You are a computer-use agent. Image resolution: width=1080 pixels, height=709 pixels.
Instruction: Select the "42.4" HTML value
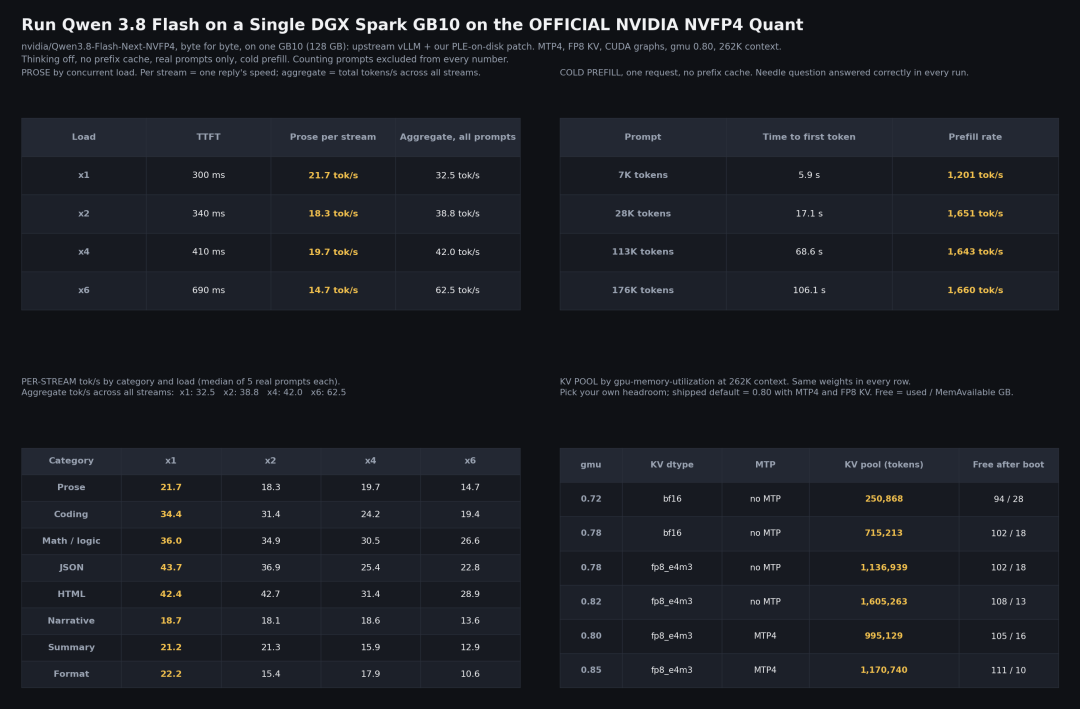pos(171,594)
